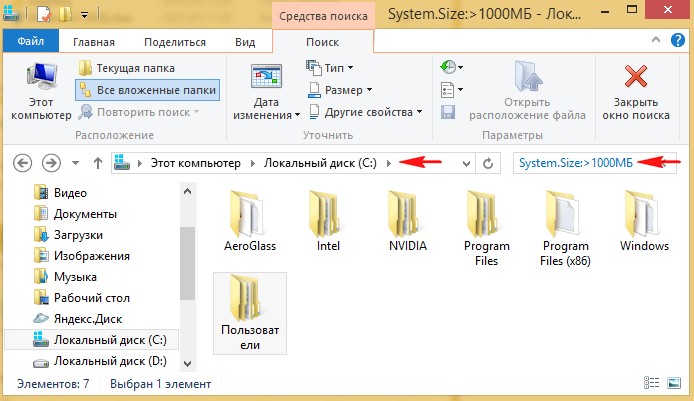
Task: Open the Главная ribbon tab
Action: (93, 42)
